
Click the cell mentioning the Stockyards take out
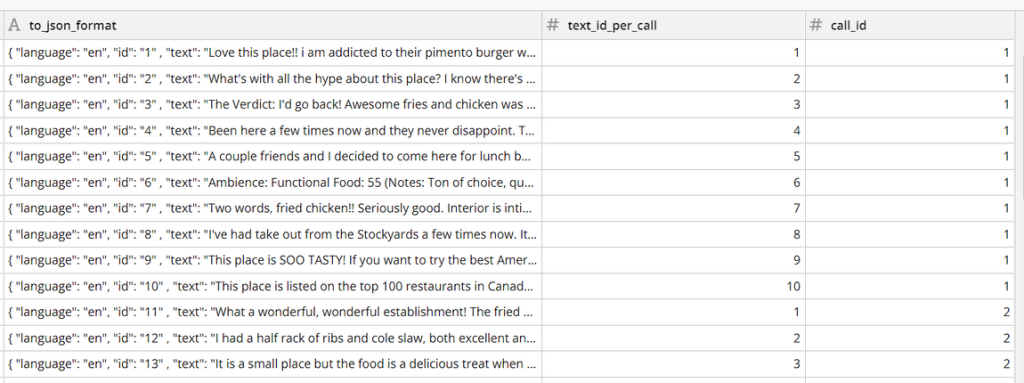[273, 234]
